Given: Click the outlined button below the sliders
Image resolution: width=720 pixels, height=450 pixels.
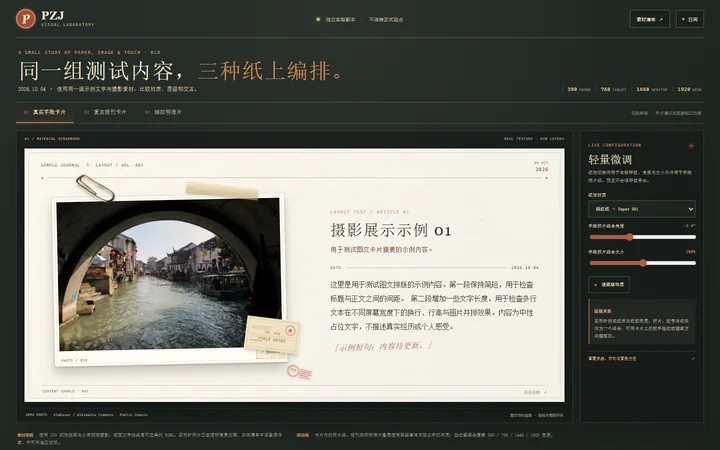Looking at the screenshot, I should tap(608, 285).
